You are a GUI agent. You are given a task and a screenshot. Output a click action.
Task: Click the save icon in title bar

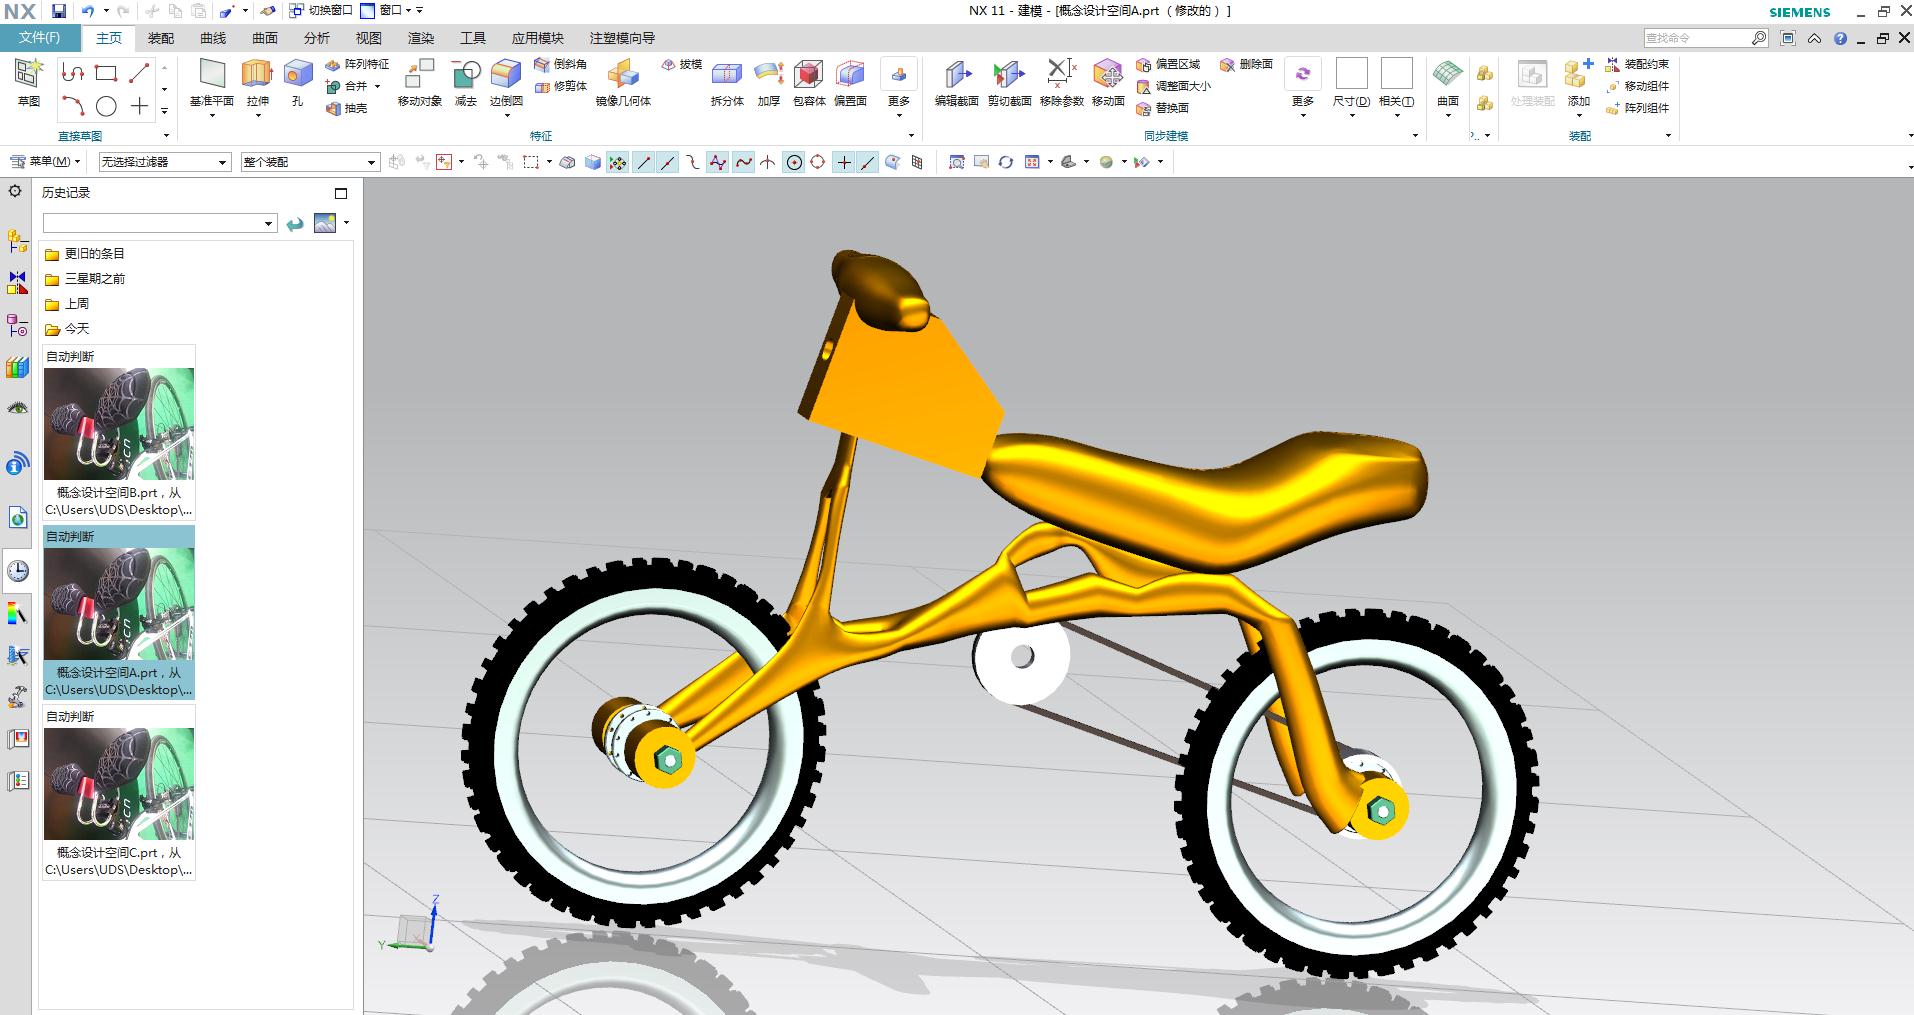(59, 11)
